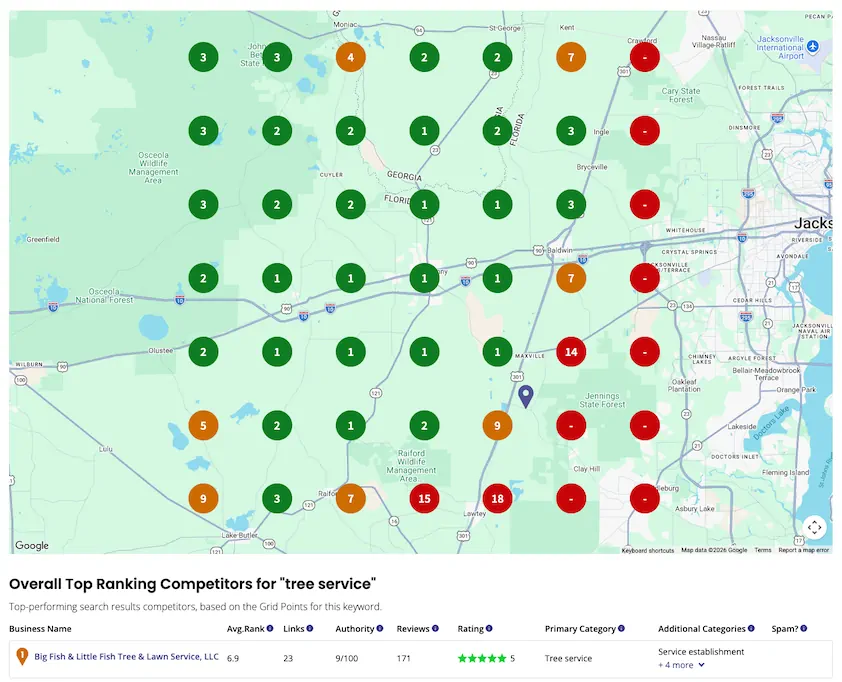Screen dimensions: 842x682
Task: Click the Authority value 9/100
Action: point(346,658)
